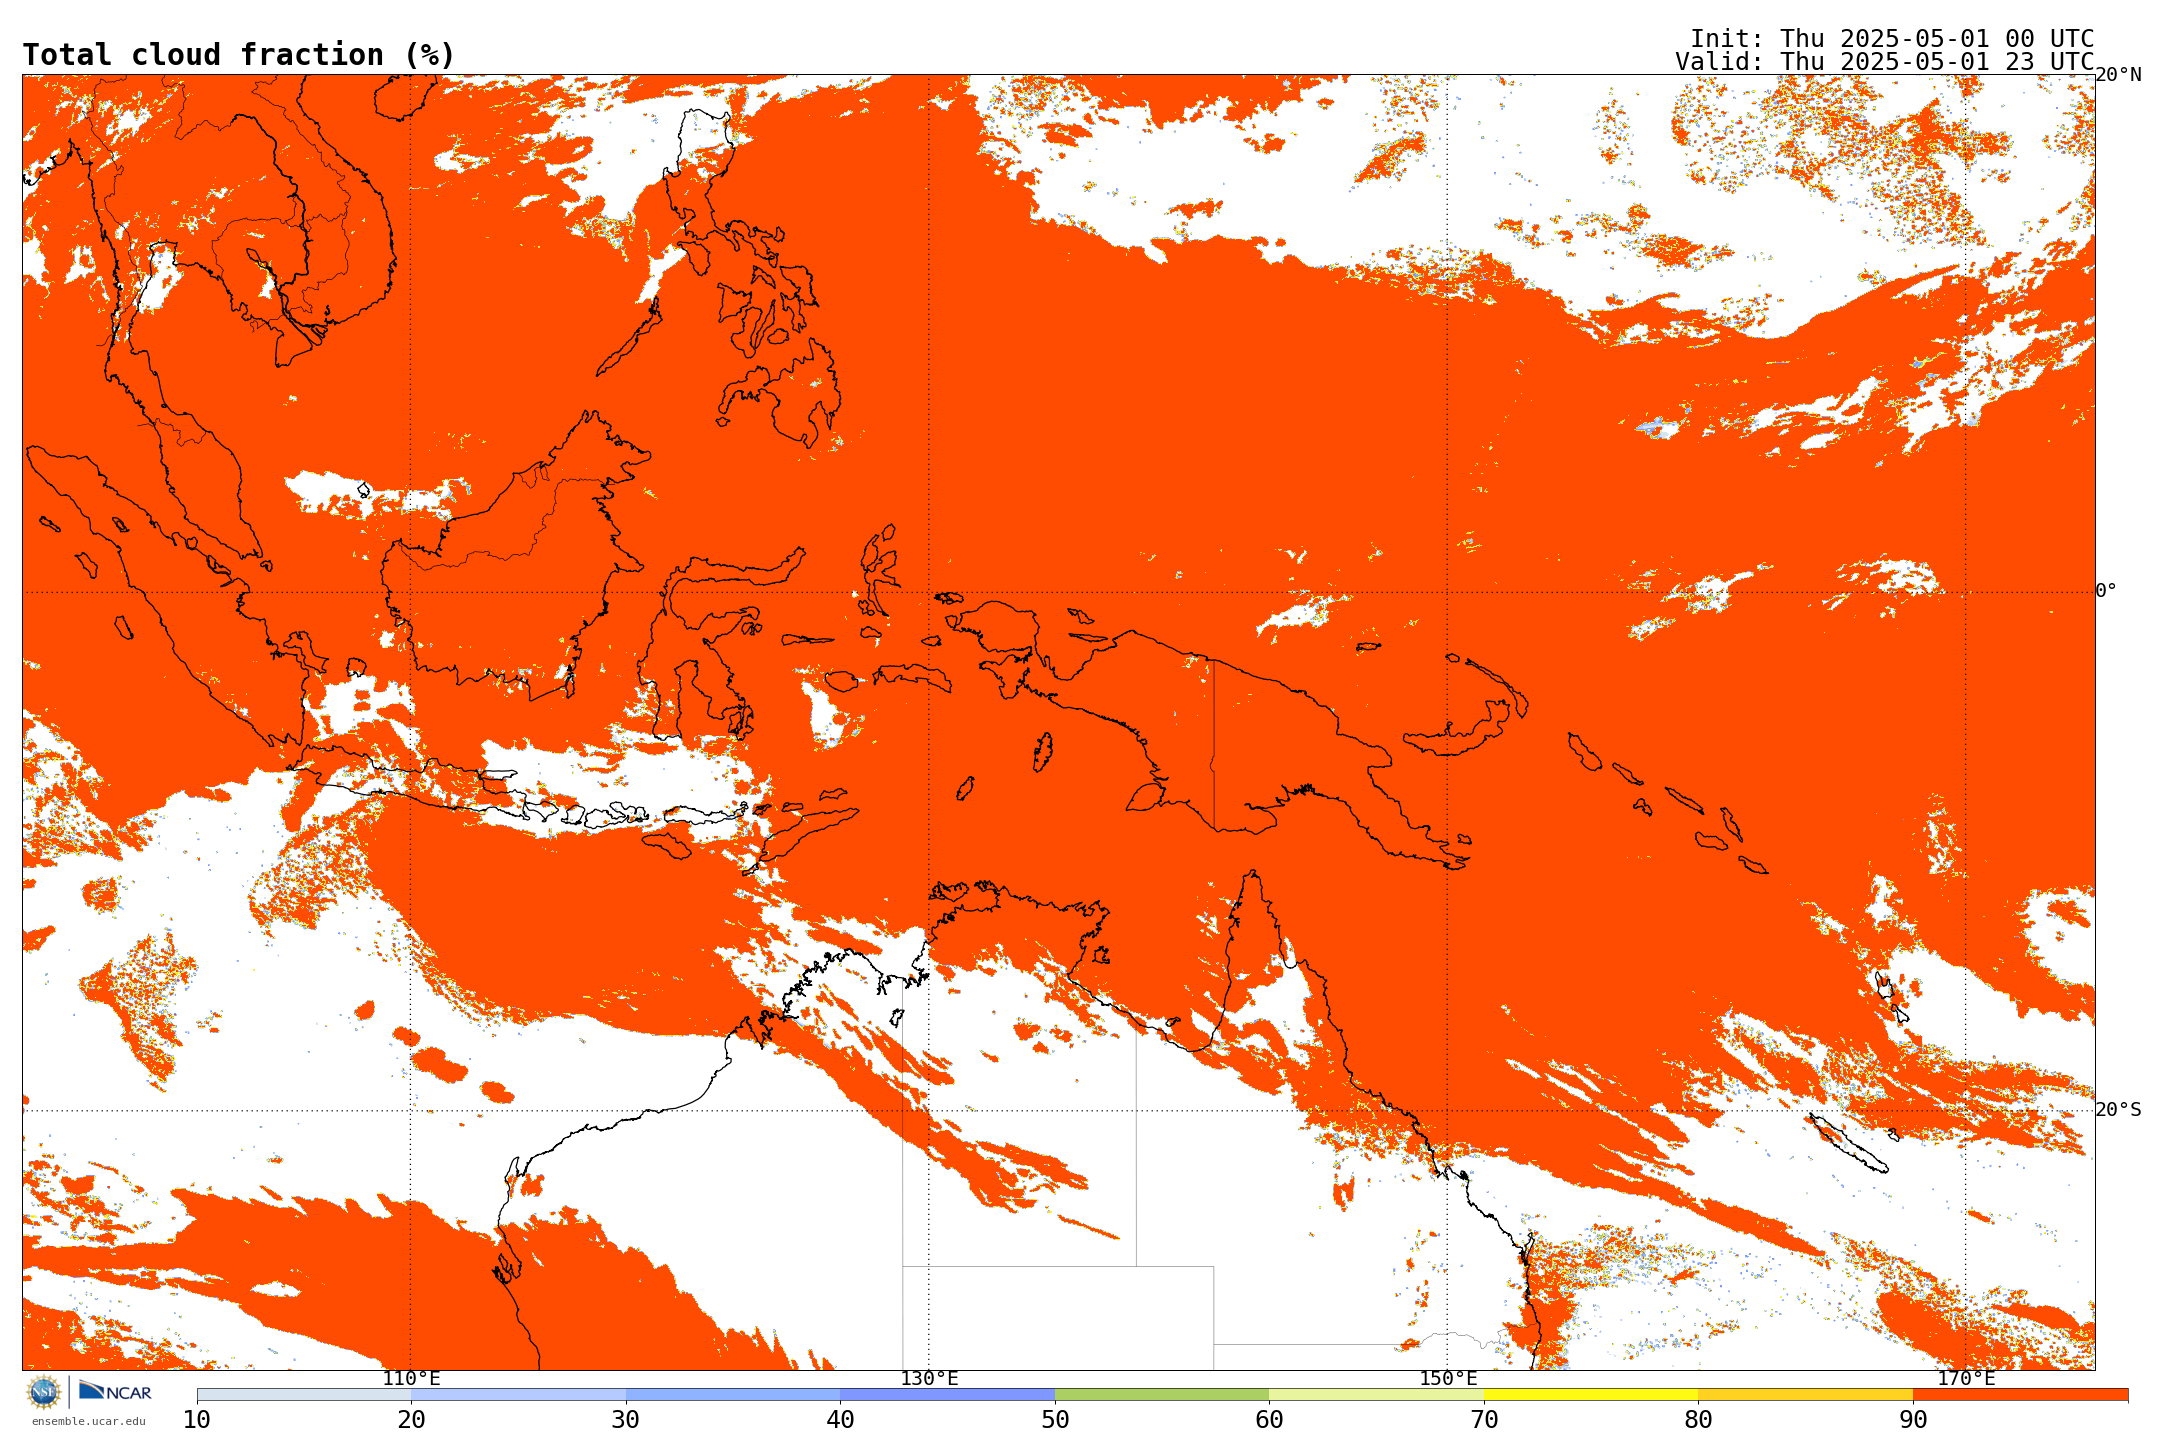Click the 90+ orange-red colorbar segment

click(x=2020, y=1394)
